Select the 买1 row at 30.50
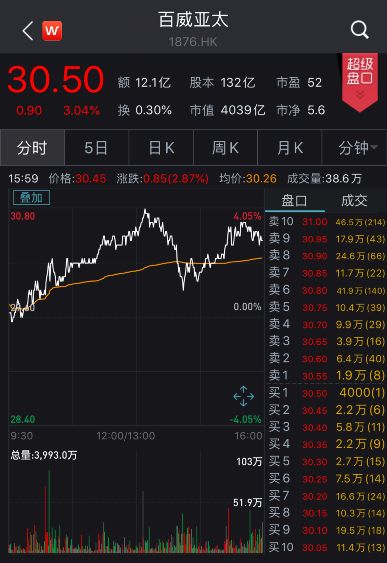 point(327,393)
